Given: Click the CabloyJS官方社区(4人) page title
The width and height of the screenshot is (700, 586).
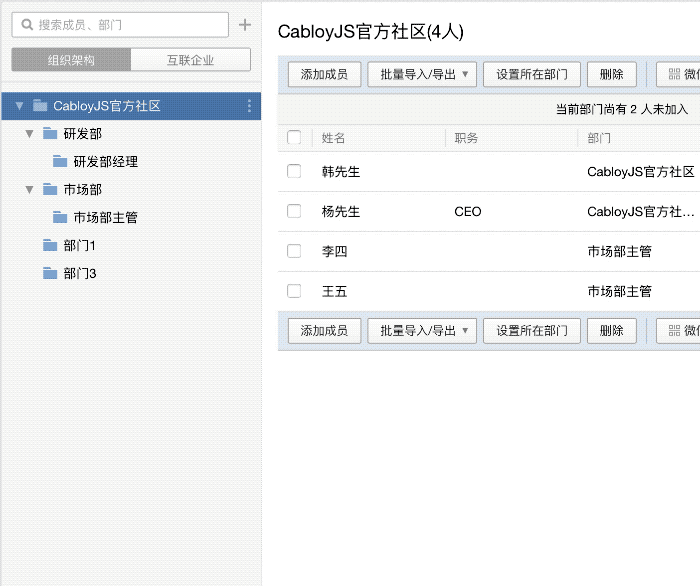Looking at the screenshot, I should 371,32.
